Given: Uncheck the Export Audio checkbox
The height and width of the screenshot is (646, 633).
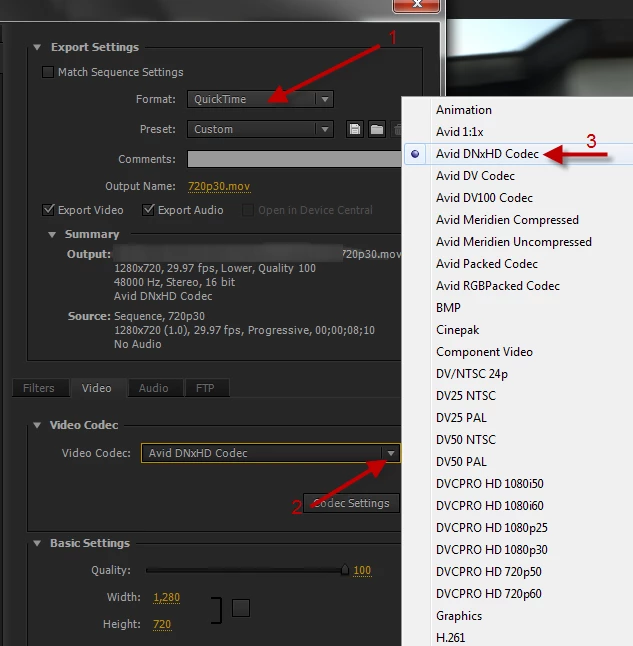Looking at the screenshot, I should pyautogui.click(x=148, y=210).
